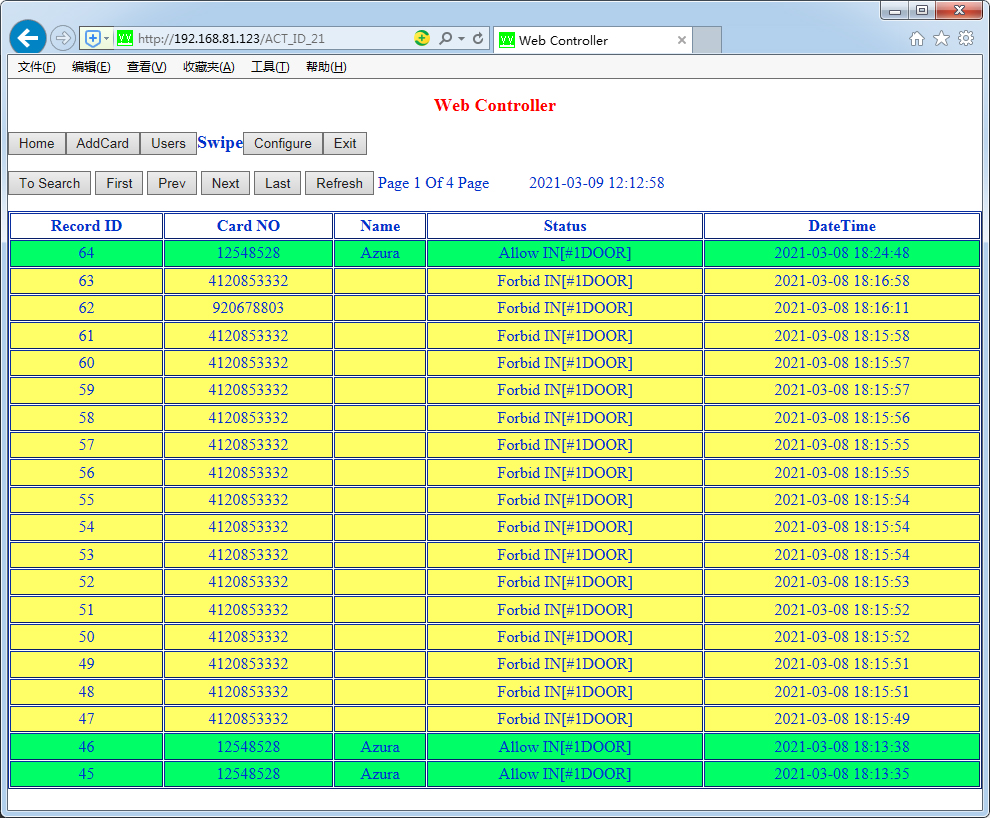Reload page with address bar refresh icon
This screenshot has width=990, height=818.
[478, 39]
